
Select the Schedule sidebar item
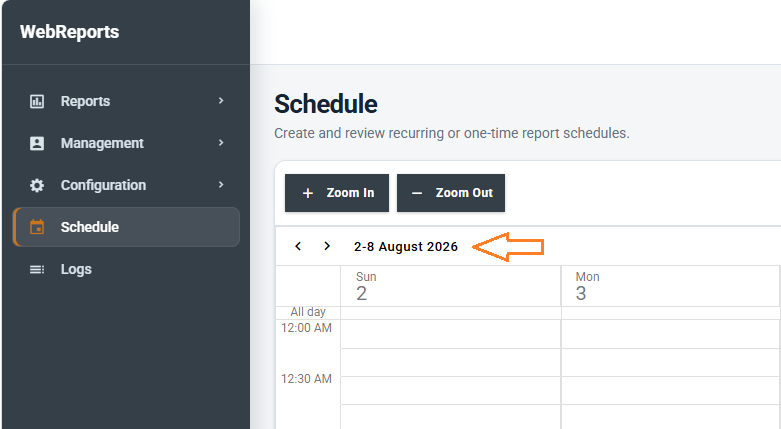tap(126, 227)
